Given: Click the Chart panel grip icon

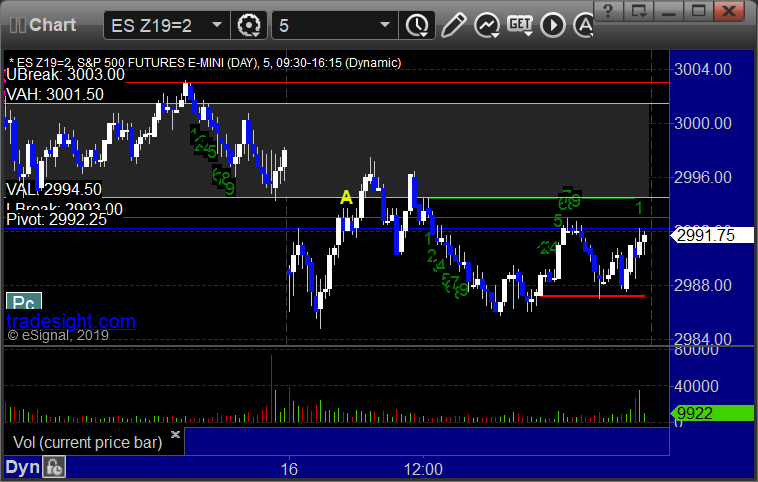Looking at the screenshot, I should [17, 25].
